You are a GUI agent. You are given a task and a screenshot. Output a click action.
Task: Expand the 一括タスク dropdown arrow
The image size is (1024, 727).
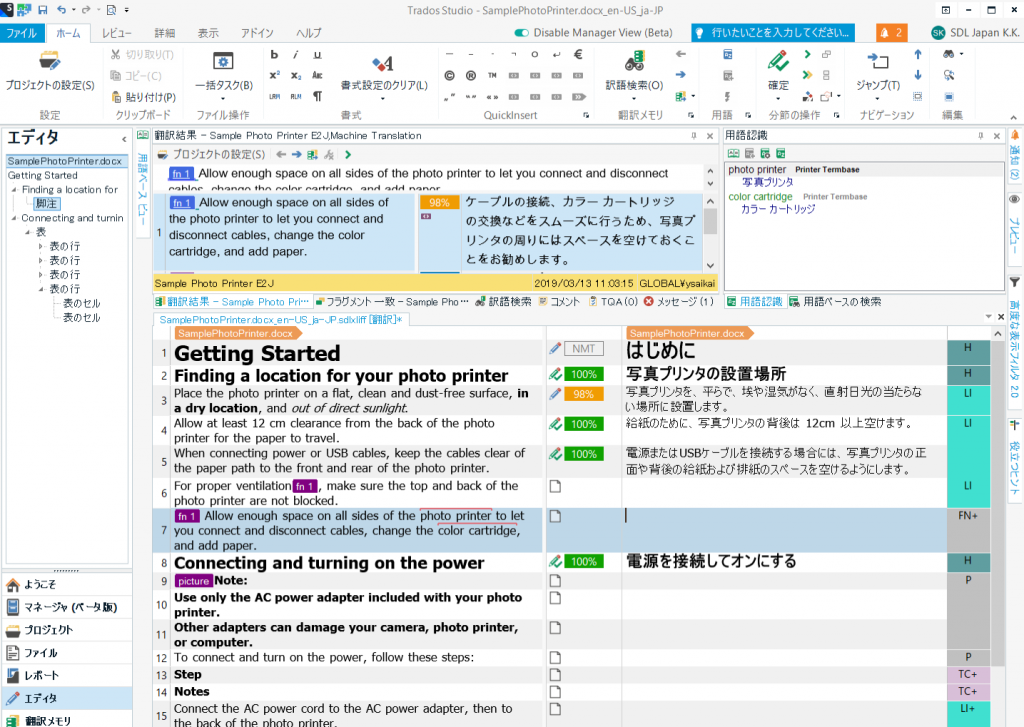click(x=222, y=99)
